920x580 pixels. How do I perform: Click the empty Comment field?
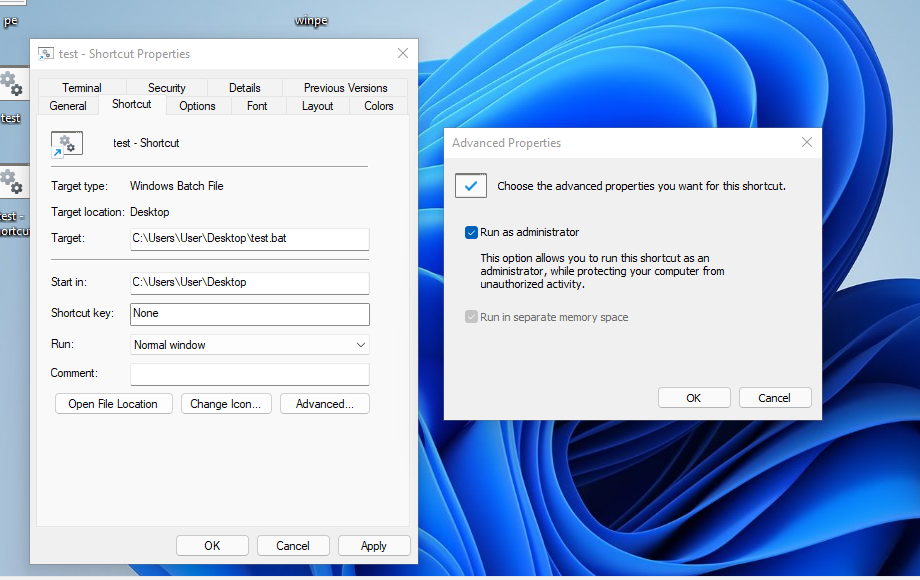coord(249,374)
